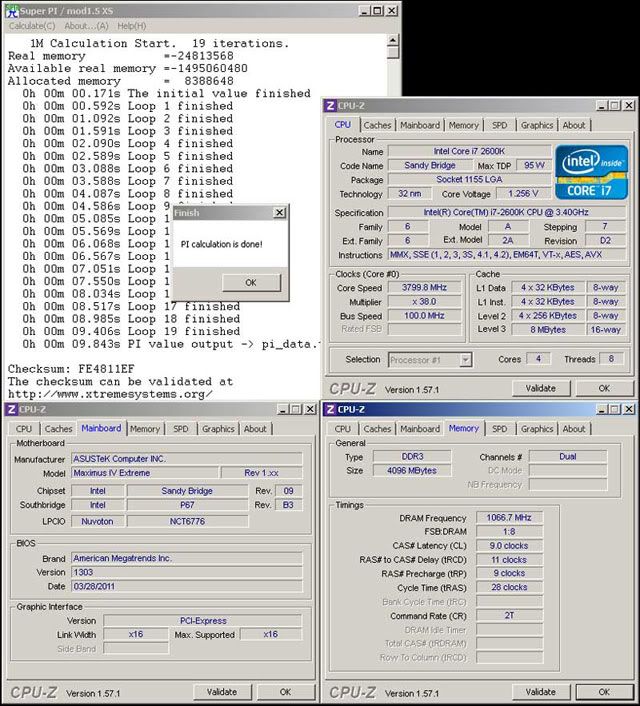640x706 pixels.
Task: Open Graphics tab in the Memory window
Action: point(537,429)
